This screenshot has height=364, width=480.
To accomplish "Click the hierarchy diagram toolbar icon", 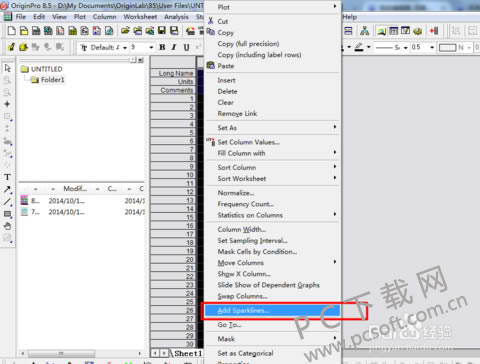I will coord(365,31).
